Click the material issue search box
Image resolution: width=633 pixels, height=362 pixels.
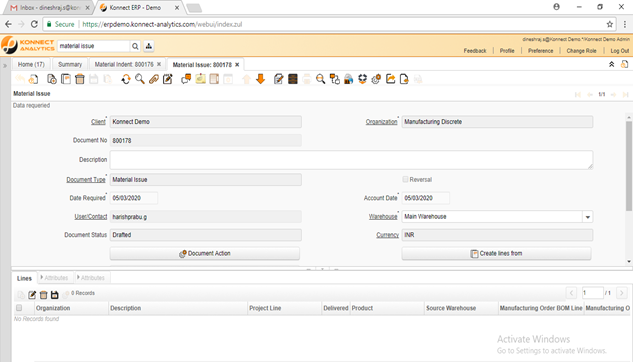[93, 46]
